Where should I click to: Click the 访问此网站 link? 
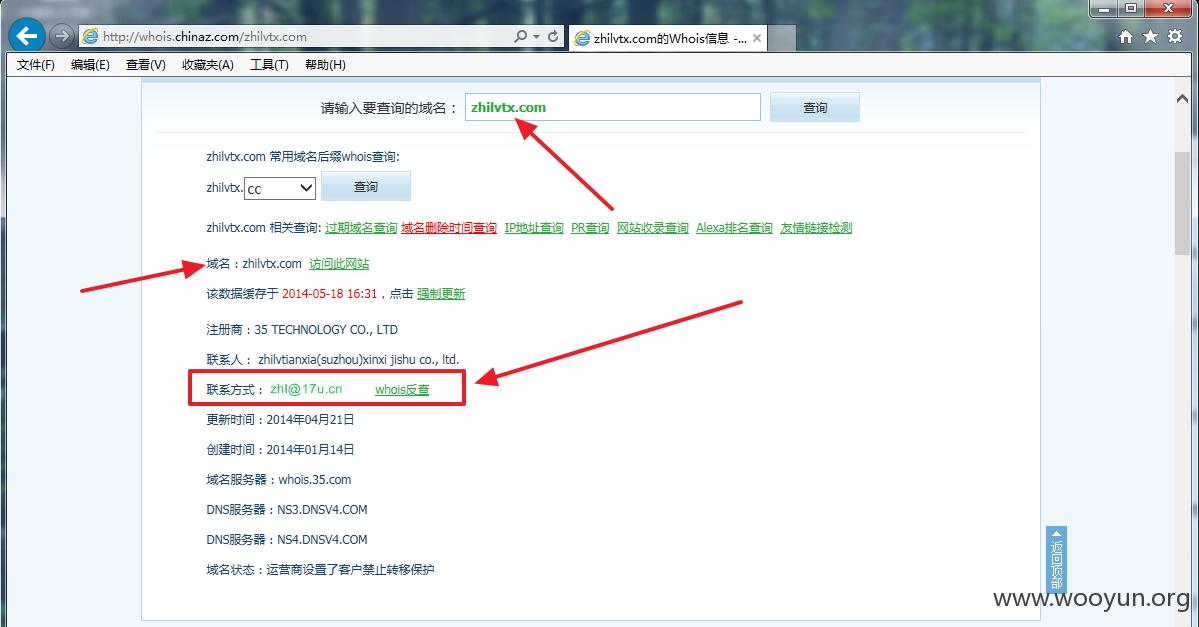pos(339,264)
